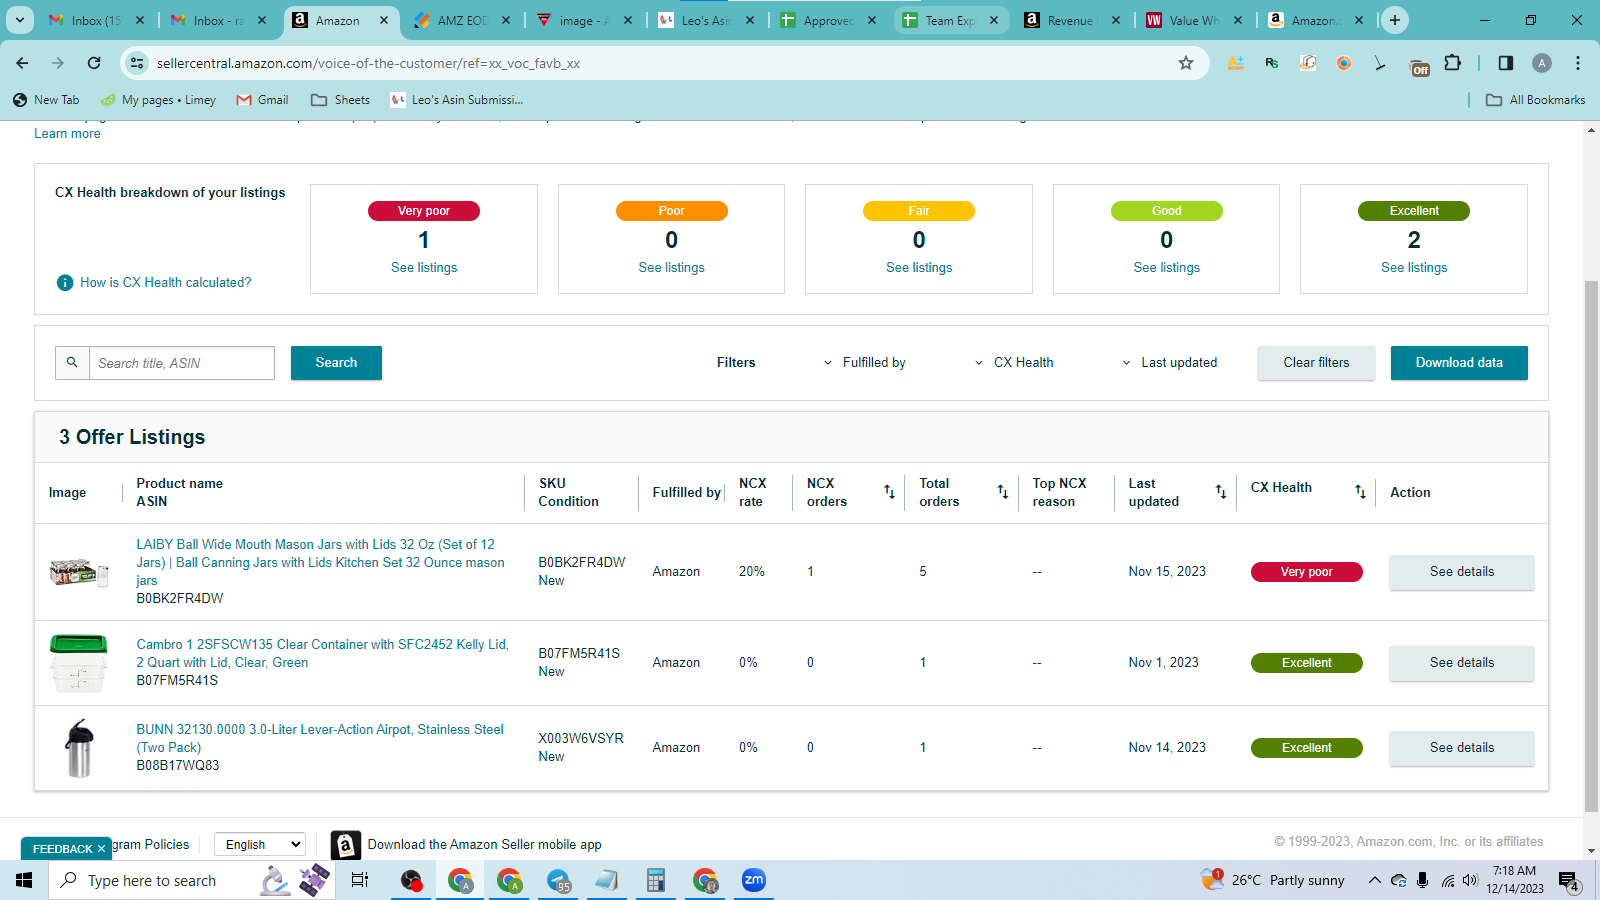Open the BUNN Lever-Action Airpot product link
The height and width of the screenshot is (900, 1600).
[x=320, y=739]
